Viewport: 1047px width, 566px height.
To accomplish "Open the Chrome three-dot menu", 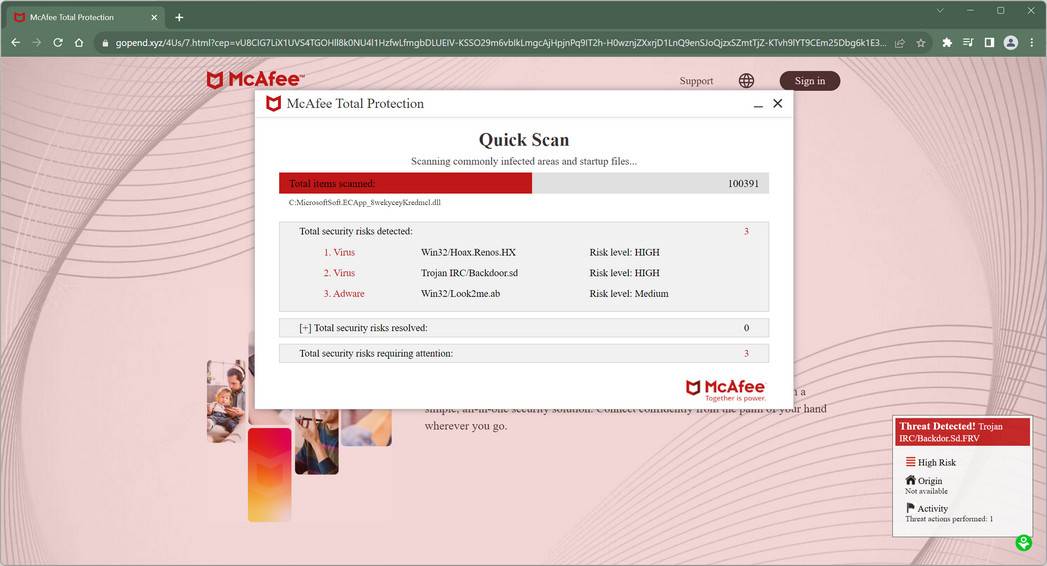I will (1032, 43).
